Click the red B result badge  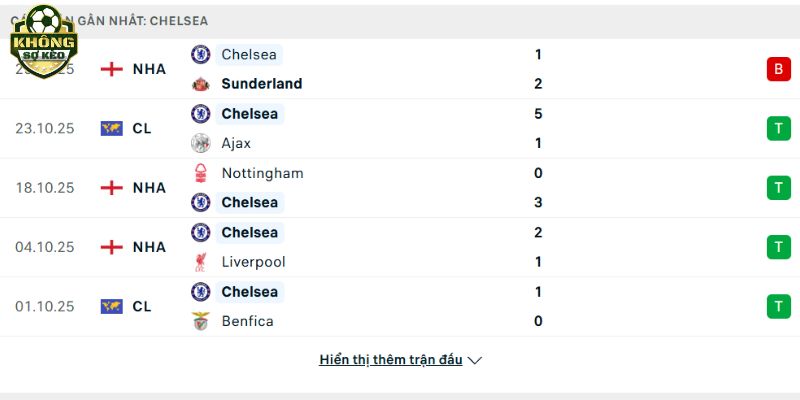click(778, 69)
